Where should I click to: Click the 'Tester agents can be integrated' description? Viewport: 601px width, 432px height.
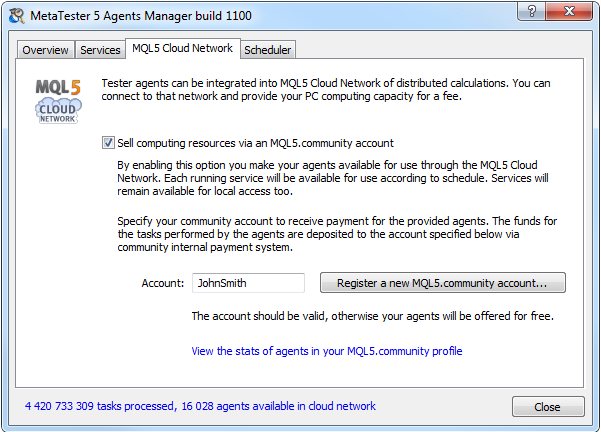[326, 90]
